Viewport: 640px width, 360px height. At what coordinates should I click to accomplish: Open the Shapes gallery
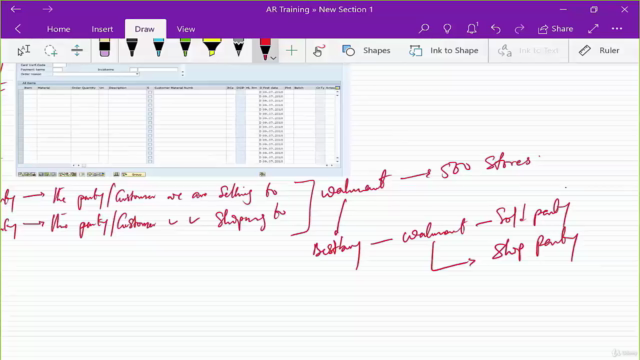pyautogui.click(x=366, y=51)
